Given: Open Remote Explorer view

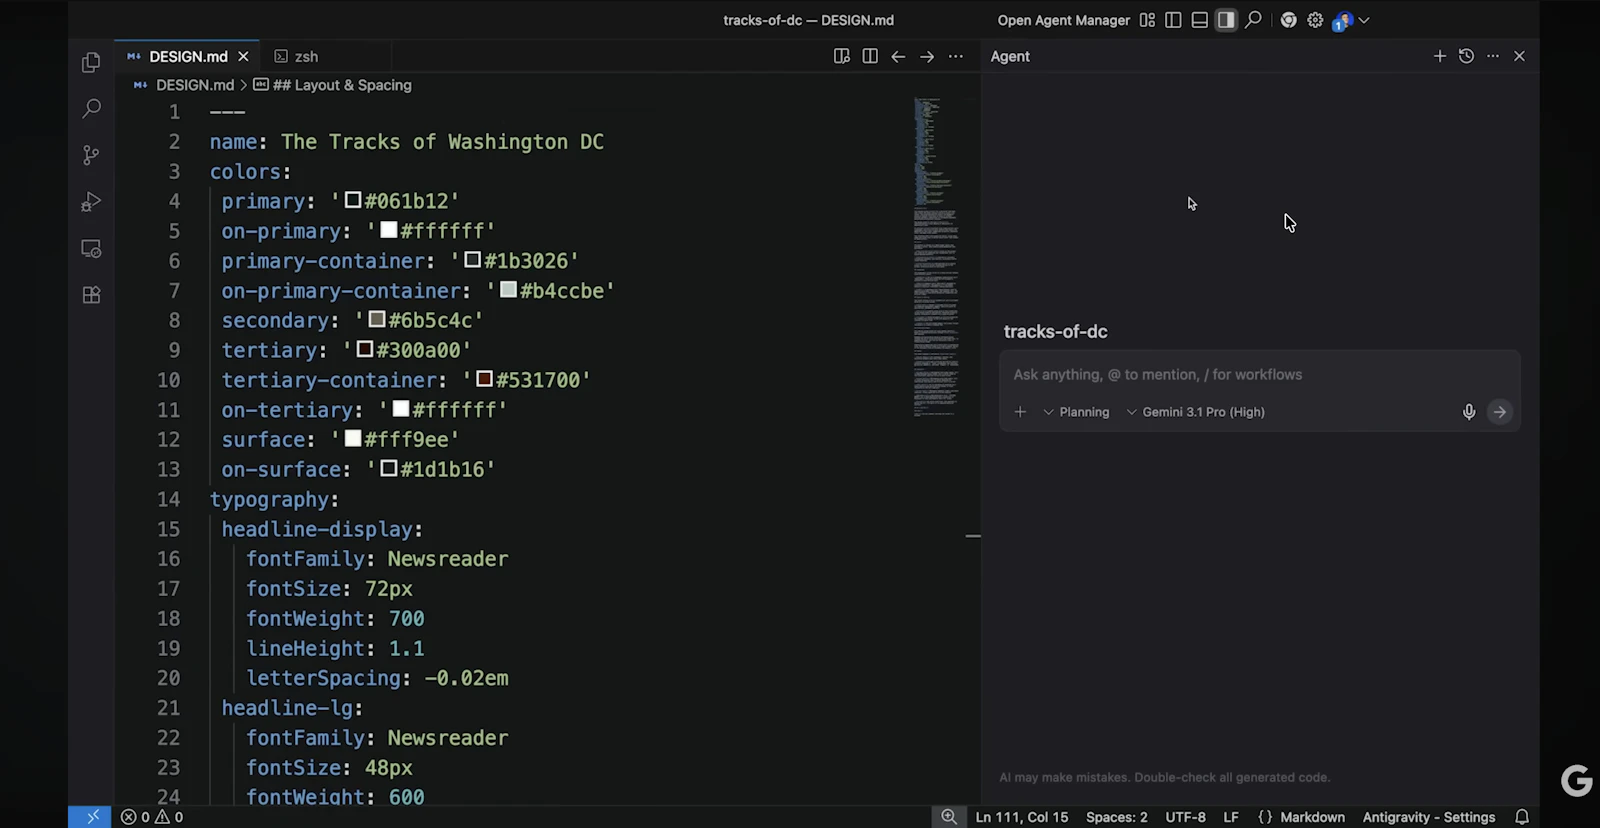Looking at the screenshot, I should pos(91,248).
